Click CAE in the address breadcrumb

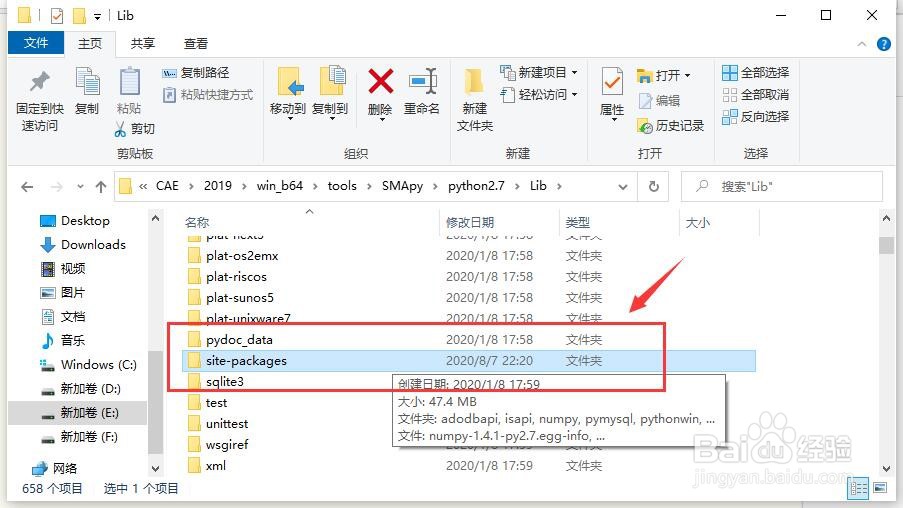167,186
